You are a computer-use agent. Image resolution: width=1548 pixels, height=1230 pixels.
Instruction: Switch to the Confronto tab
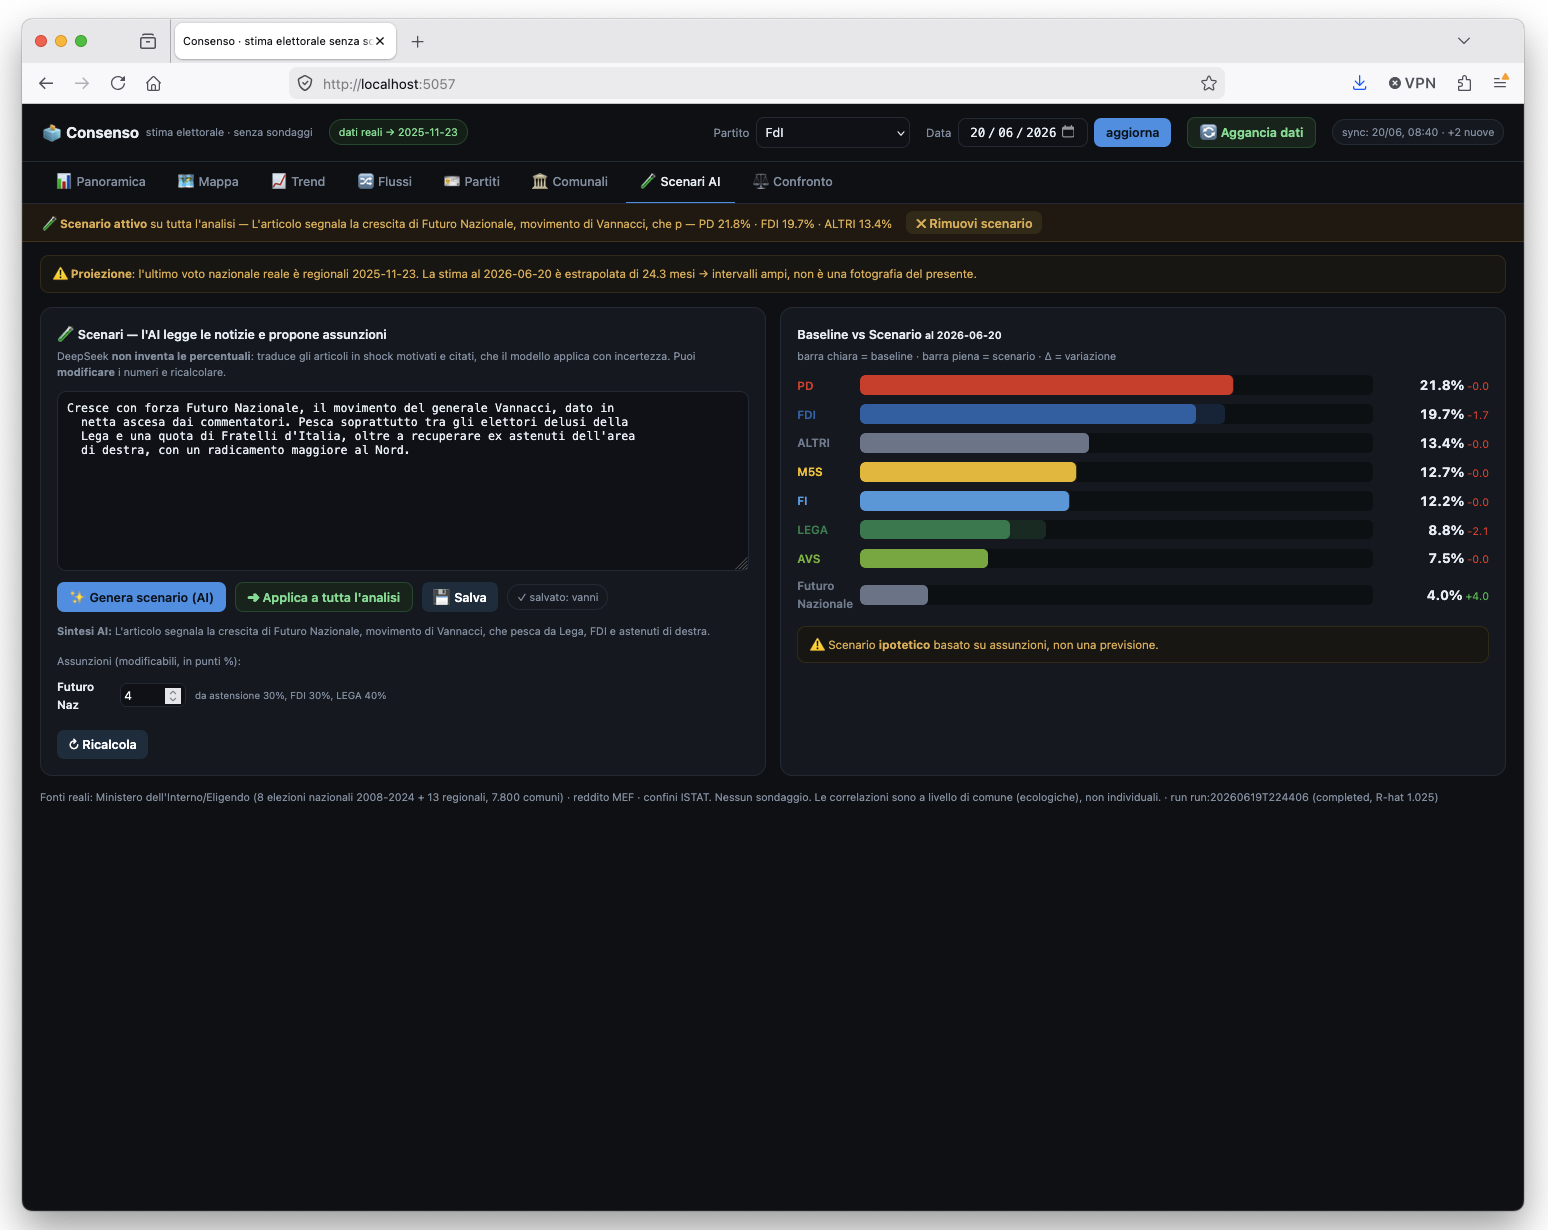[x=793, y=181]
